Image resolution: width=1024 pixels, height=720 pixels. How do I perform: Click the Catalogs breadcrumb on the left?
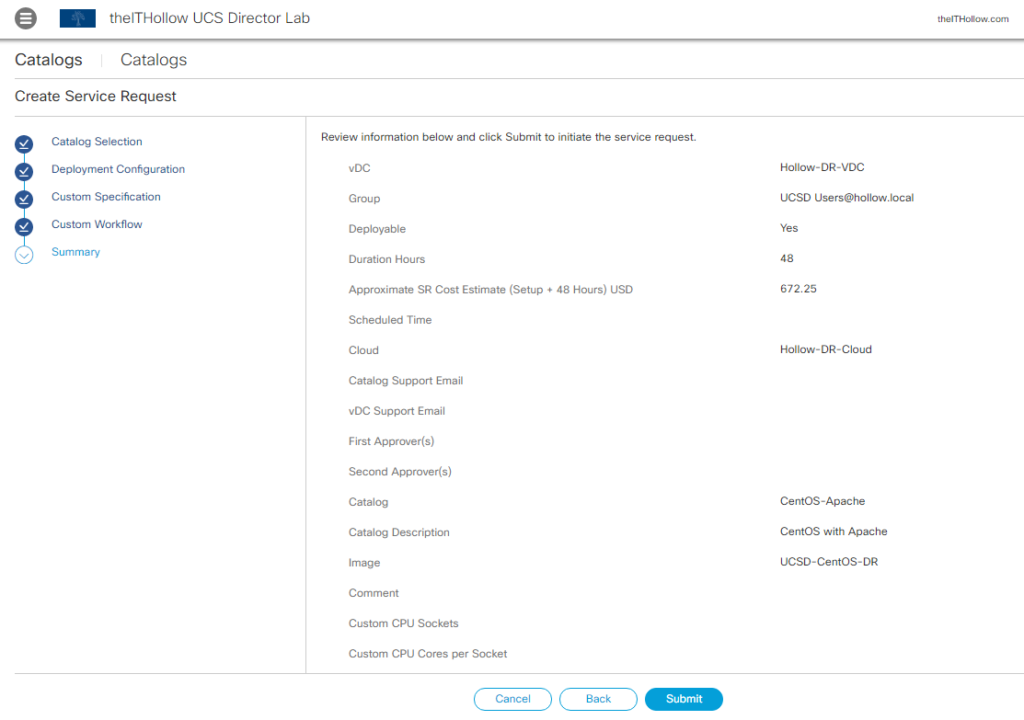(x=48, y=60)
